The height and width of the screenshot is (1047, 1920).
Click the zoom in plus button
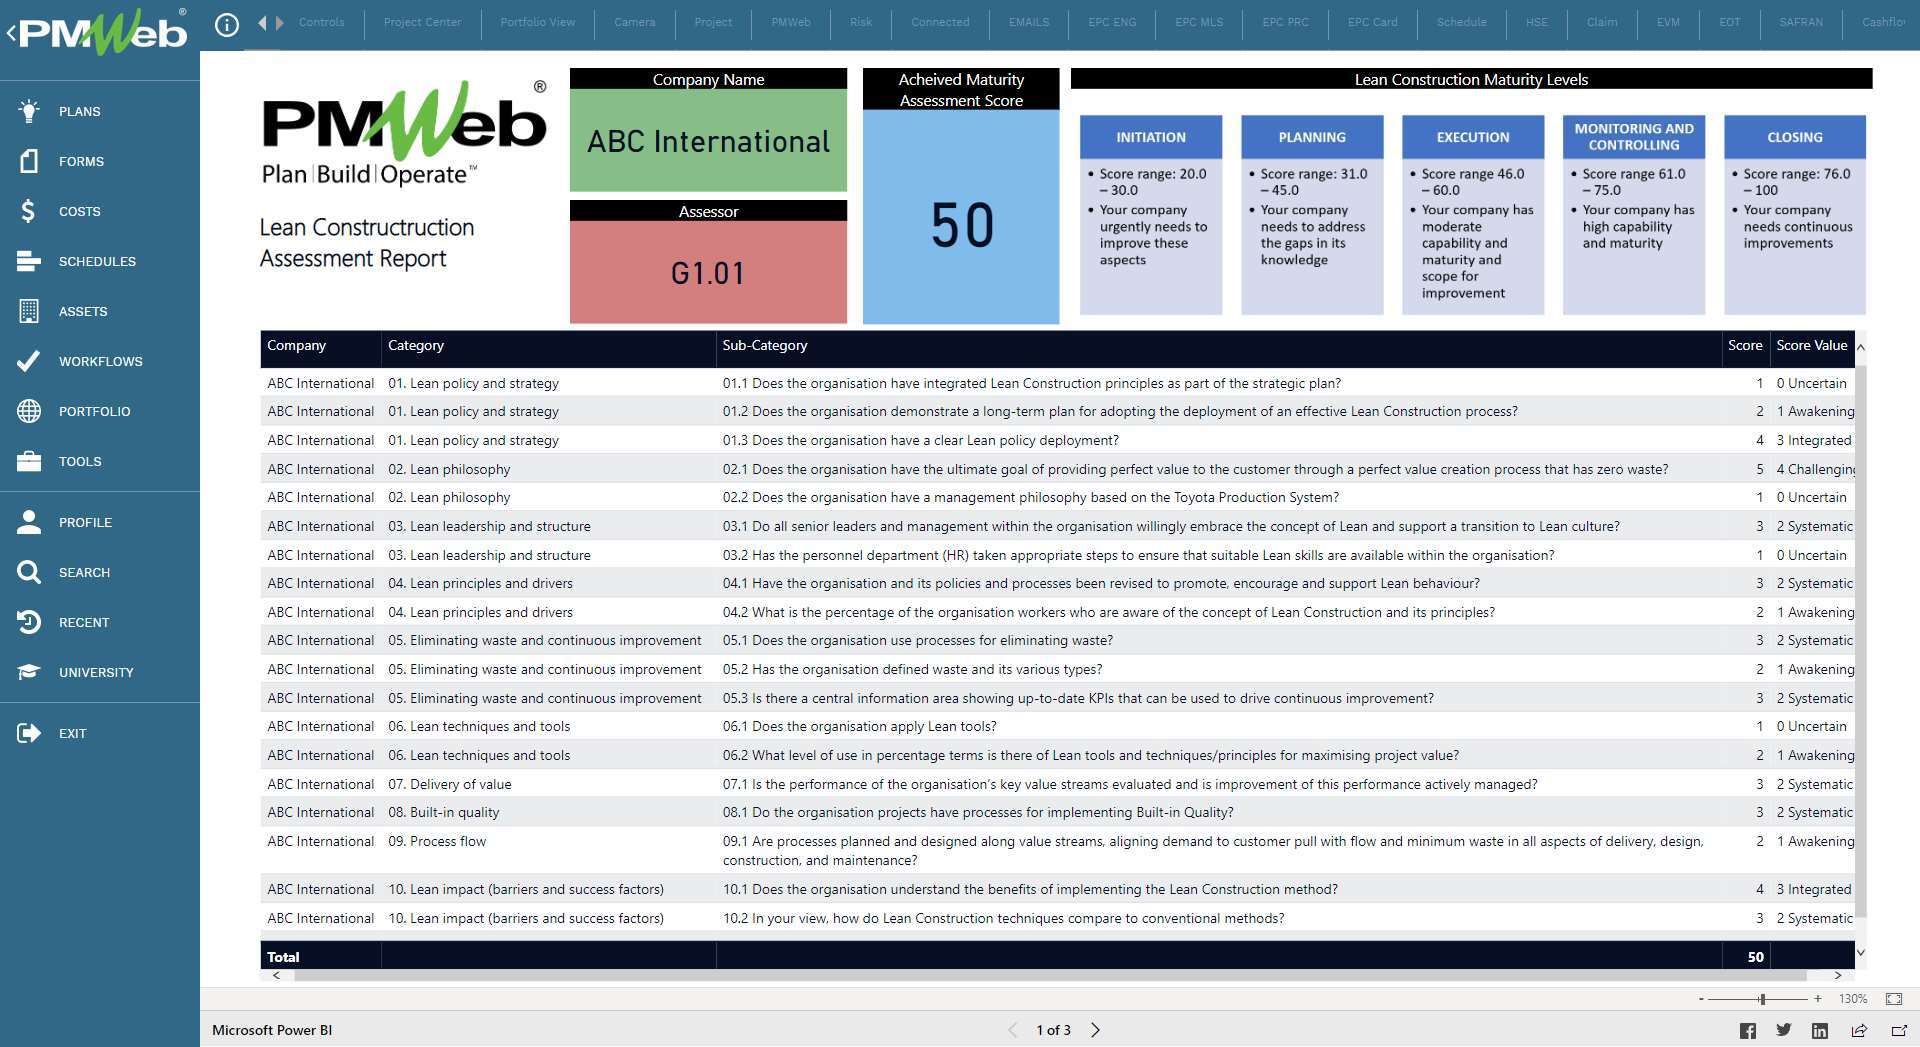coord(1817,999)
